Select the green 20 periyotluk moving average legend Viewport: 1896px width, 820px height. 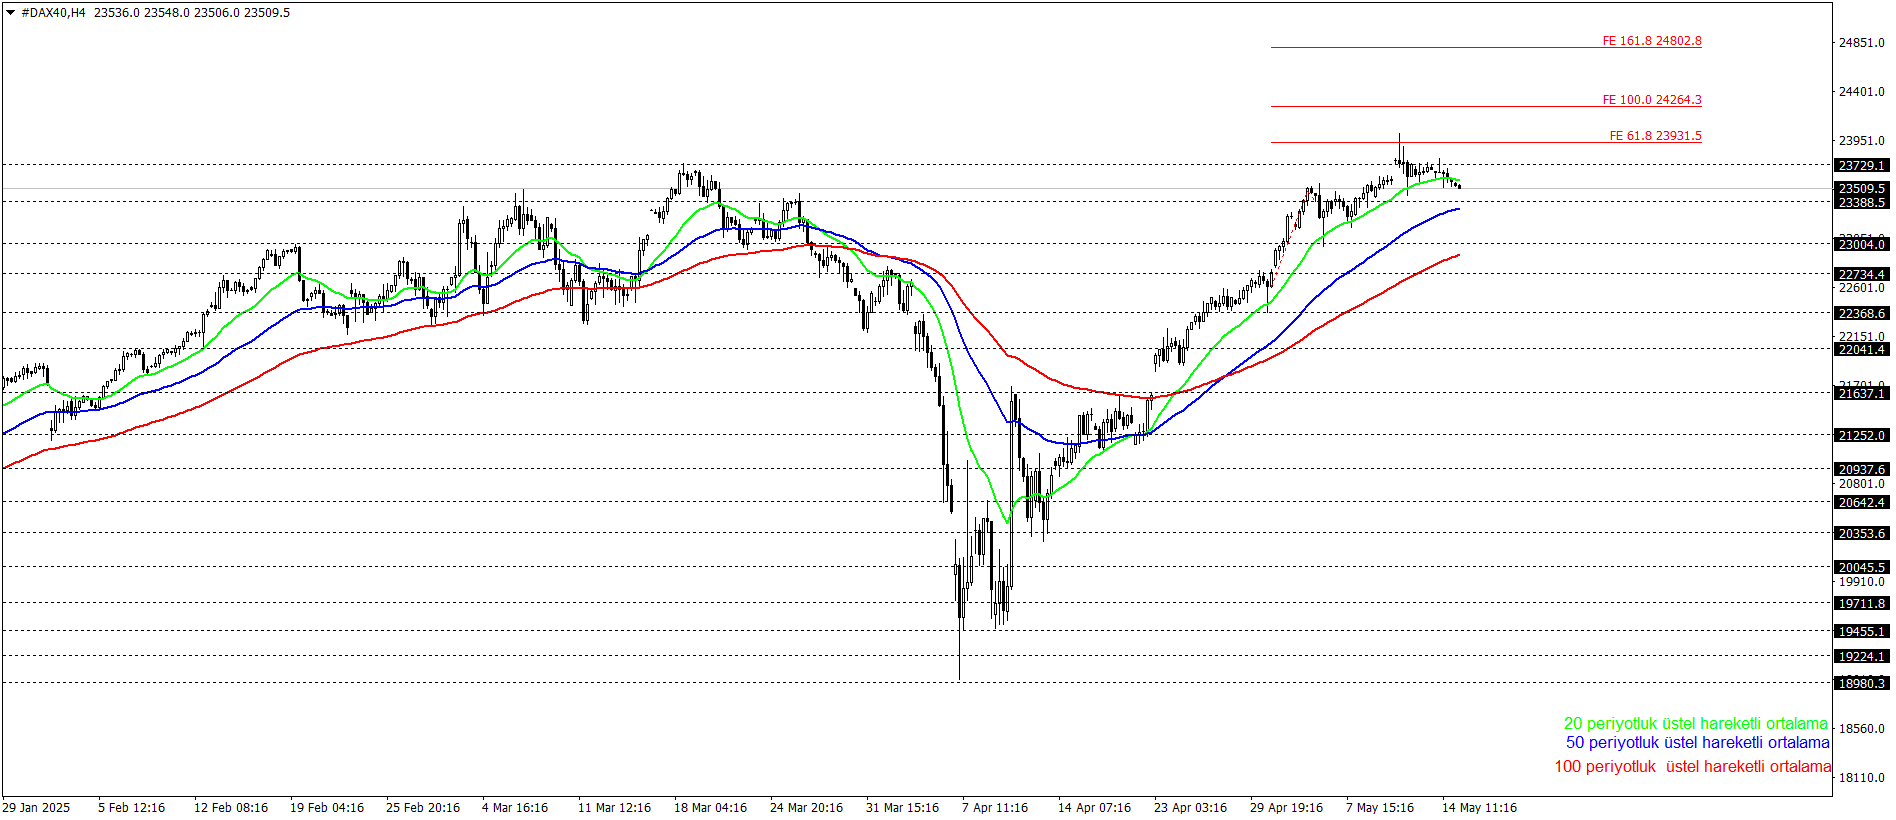1695,724
